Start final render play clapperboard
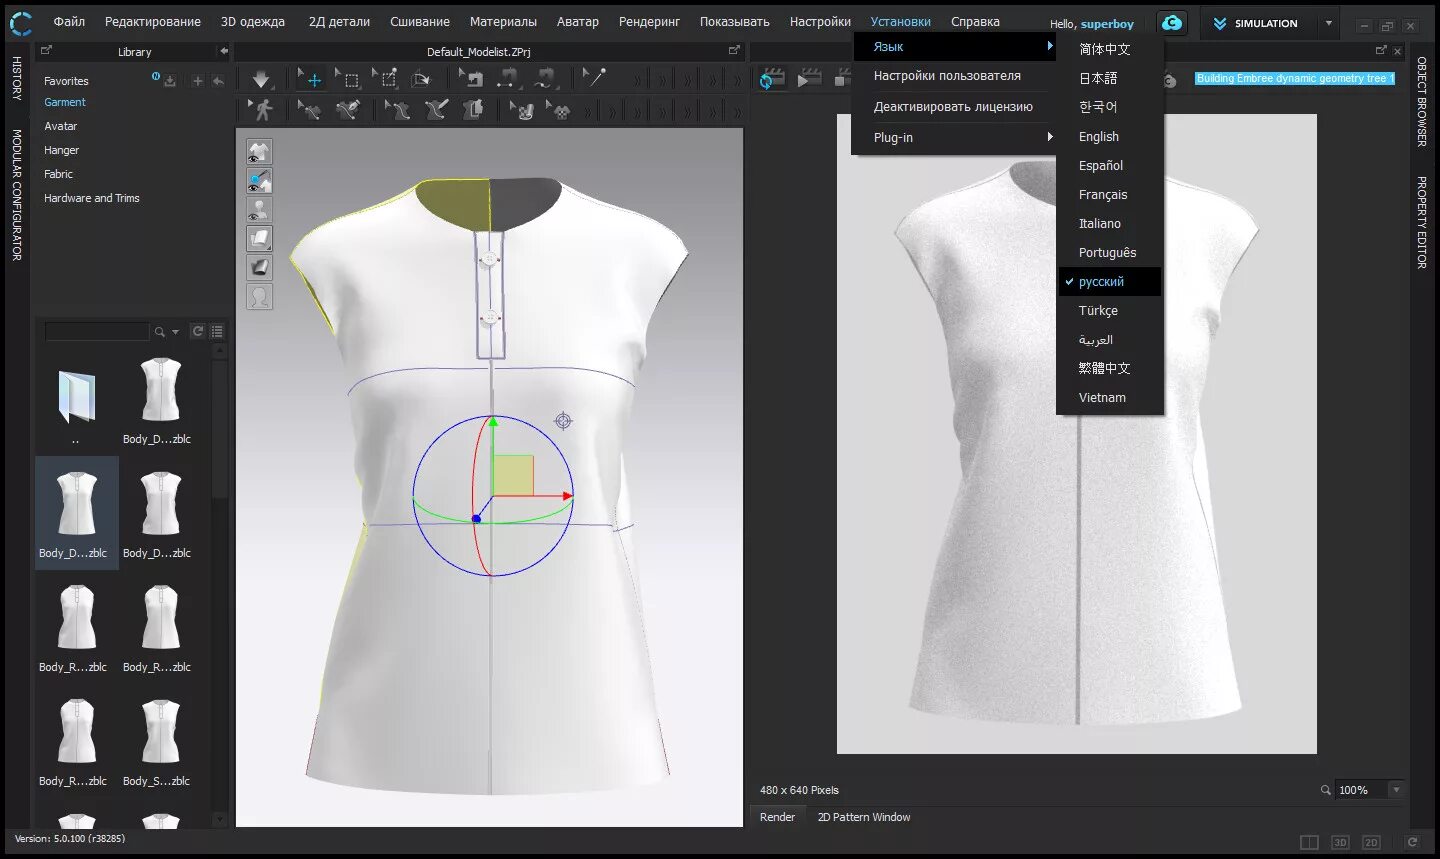The width and height of the screenshot is (1440, 859). pos(809,79)
